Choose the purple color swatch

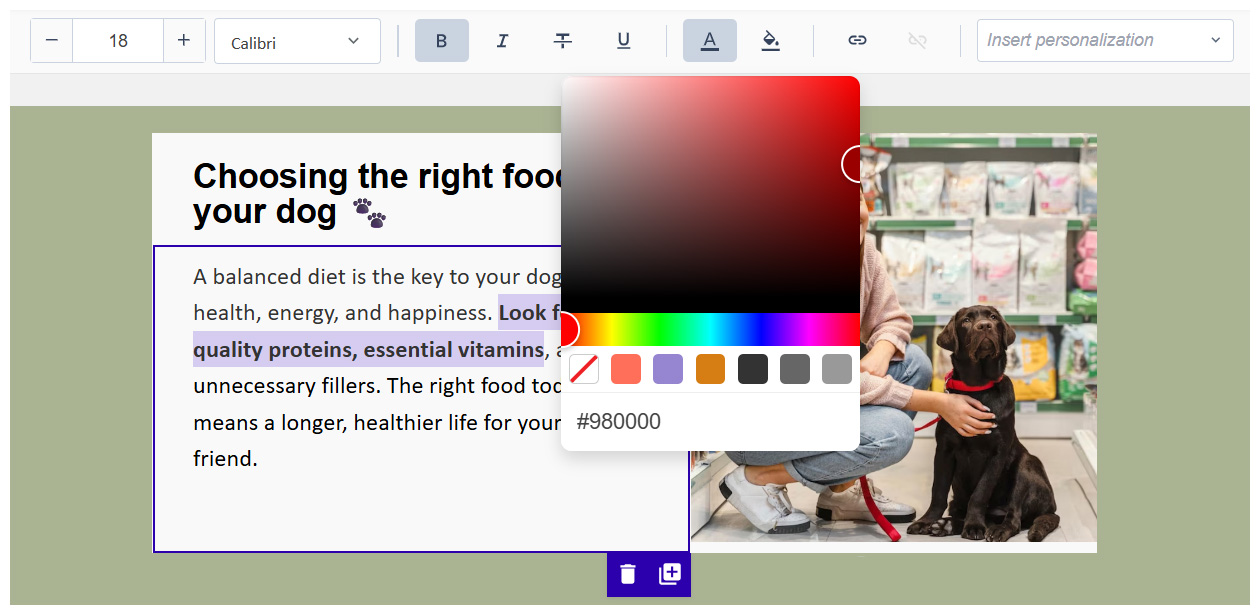668,369
